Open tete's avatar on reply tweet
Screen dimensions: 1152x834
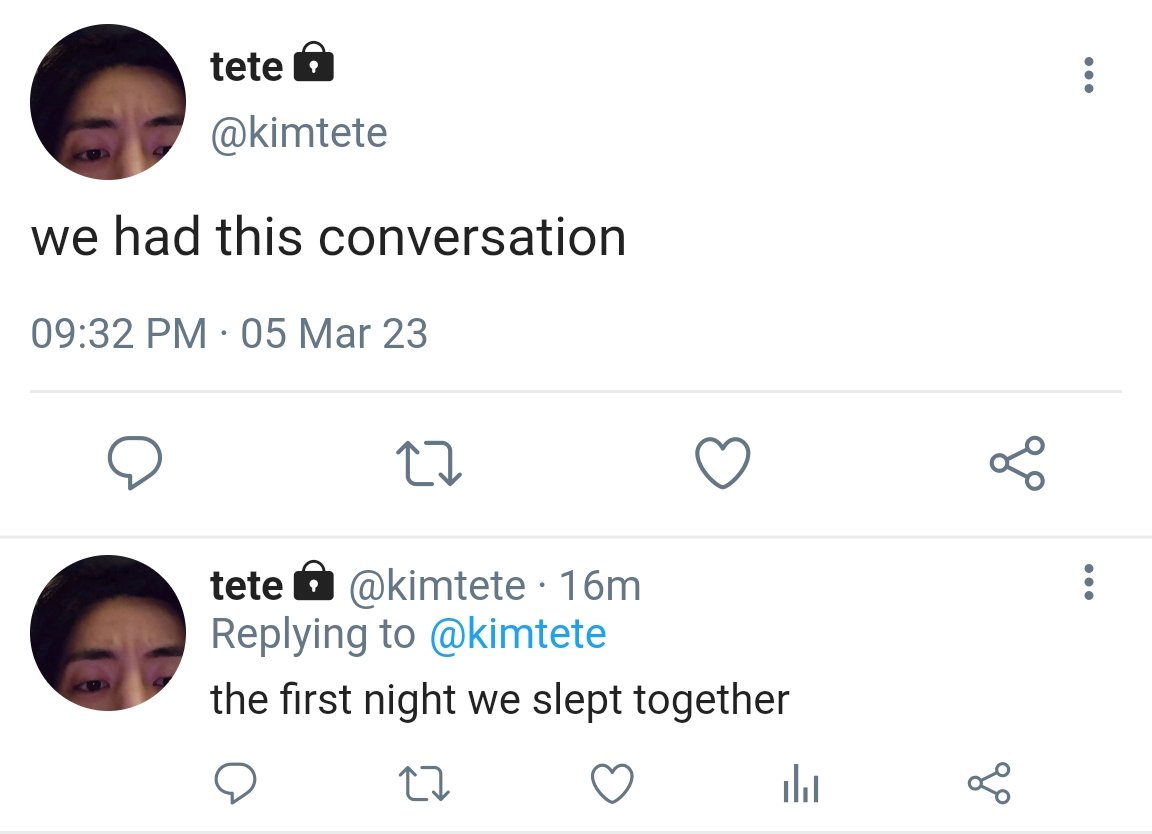click(x=108, y=633)
